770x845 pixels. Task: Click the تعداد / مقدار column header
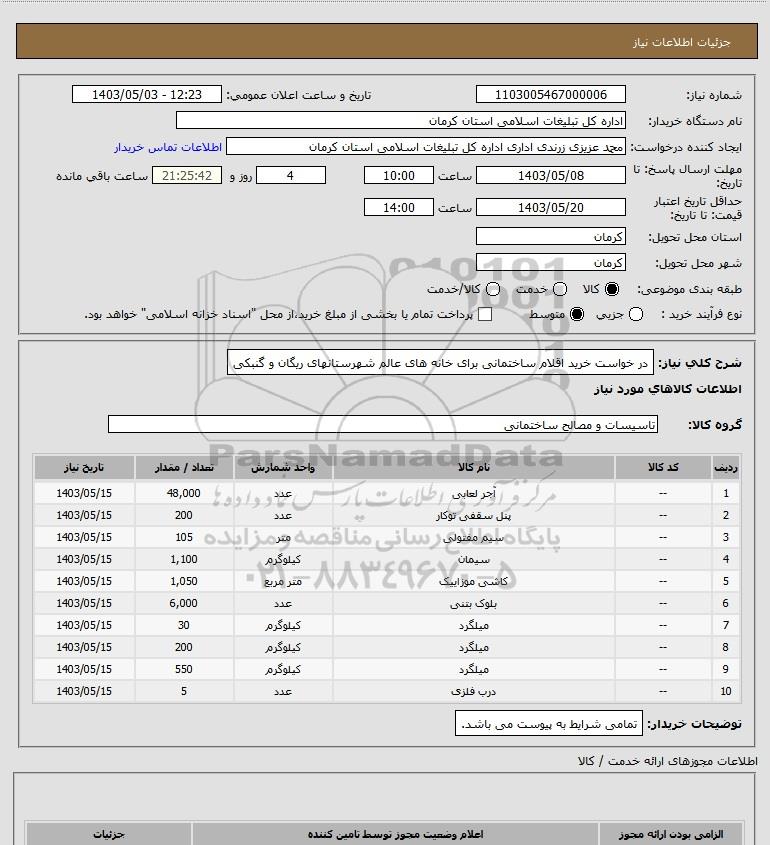point(184,467)
